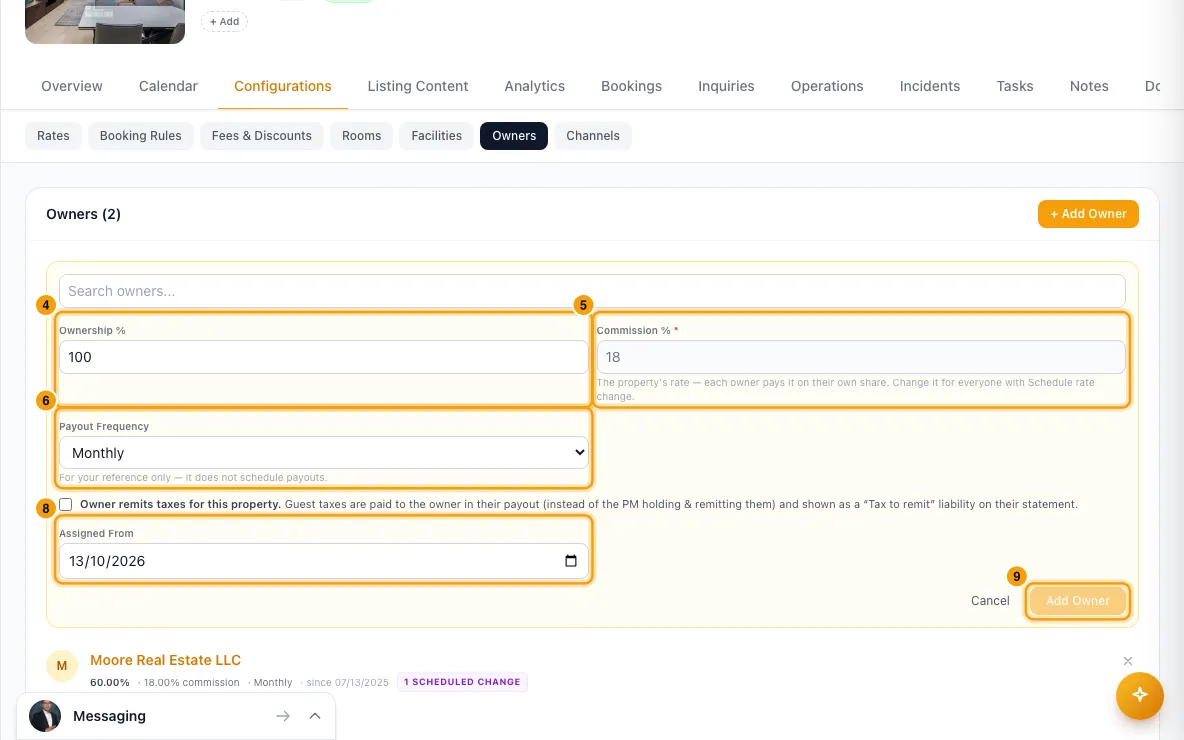This screenshot has height=740, width=1184.
Task: Select the Configurations tab
Action: pyautogui.click(x=282, y=86)
